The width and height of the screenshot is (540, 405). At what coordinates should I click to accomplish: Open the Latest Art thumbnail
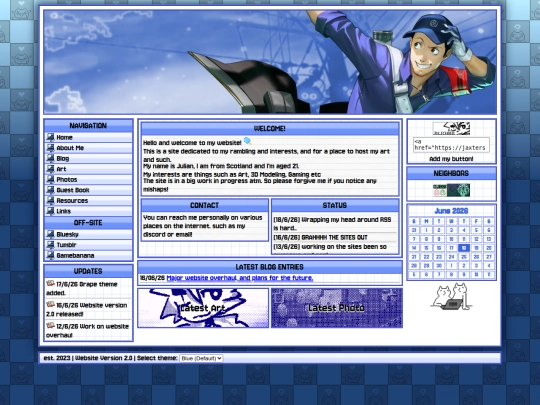tap(203, 308)
